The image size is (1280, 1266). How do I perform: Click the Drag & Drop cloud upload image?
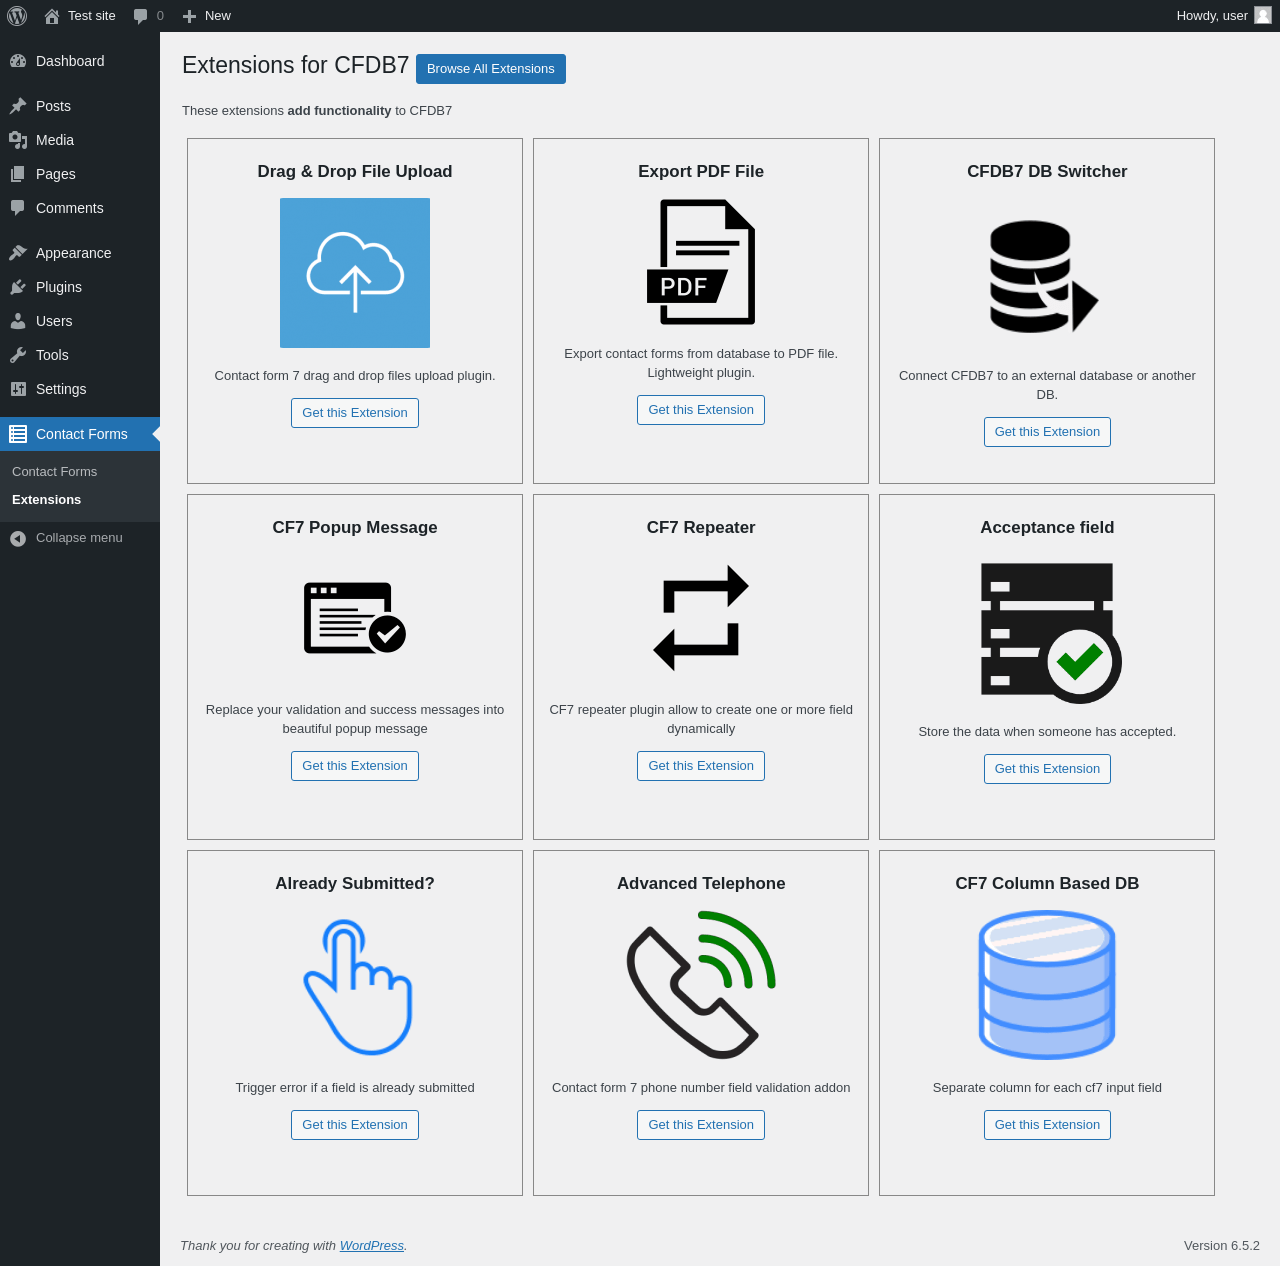(x=355, y=273)
